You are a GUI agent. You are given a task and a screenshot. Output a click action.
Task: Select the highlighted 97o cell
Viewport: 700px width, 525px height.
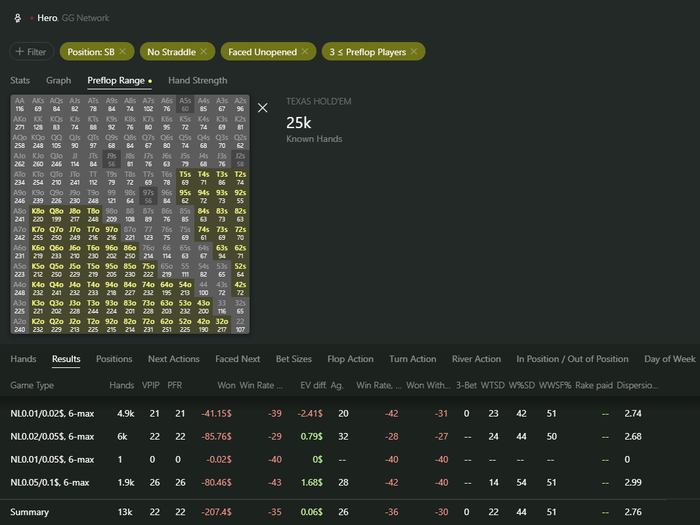tap(112, 233)
